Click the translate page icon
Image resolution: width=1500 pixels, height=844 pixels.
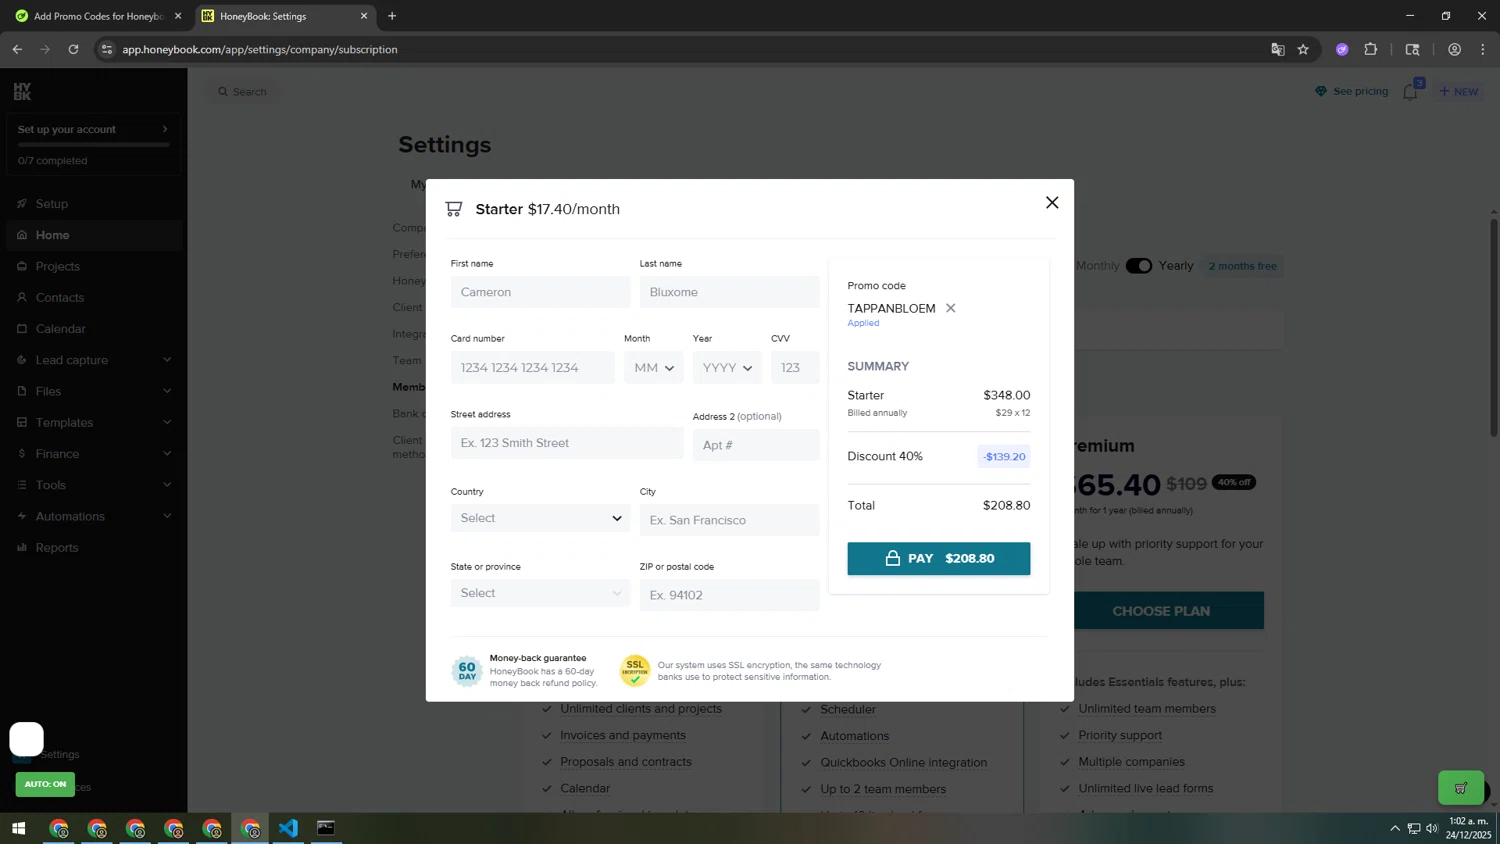1277,49
